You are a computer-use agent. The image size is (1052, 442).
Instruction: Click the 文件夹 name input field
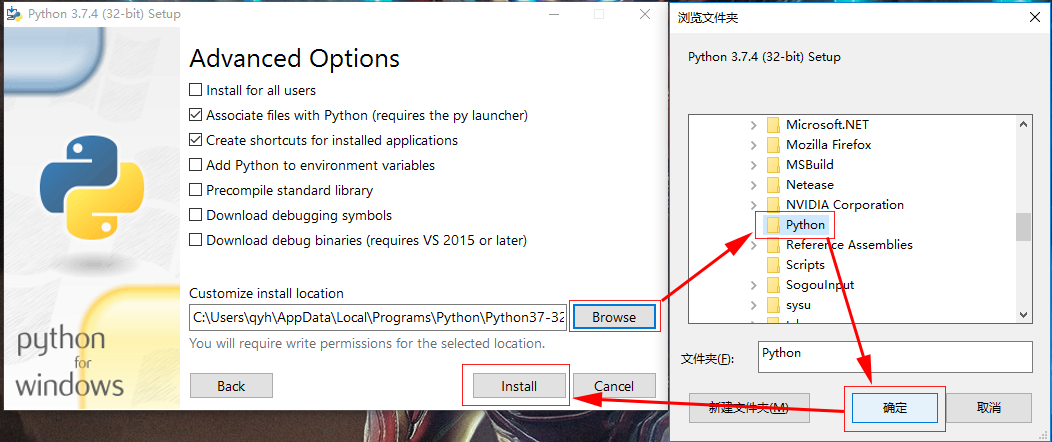[896, 356]
